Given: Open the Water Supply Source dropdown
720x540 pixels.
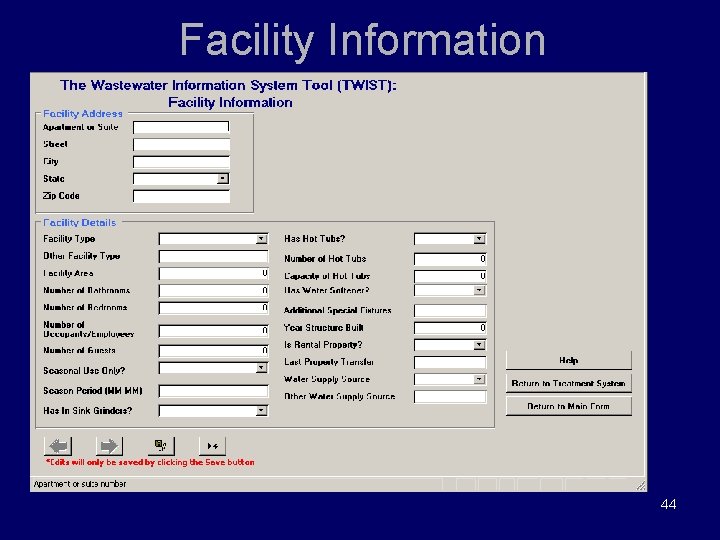Looking at the screenshot, I should (x=479, y=379).
